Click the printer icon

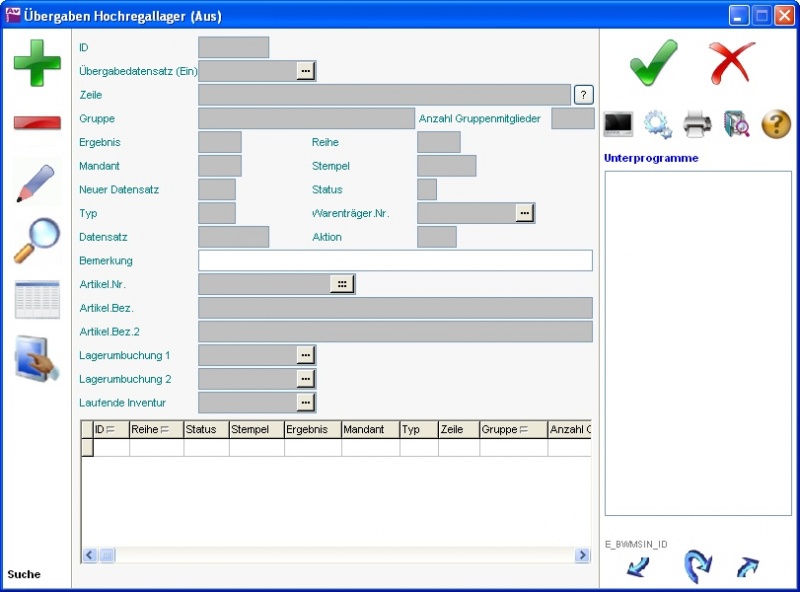click(x=697, y=124)
